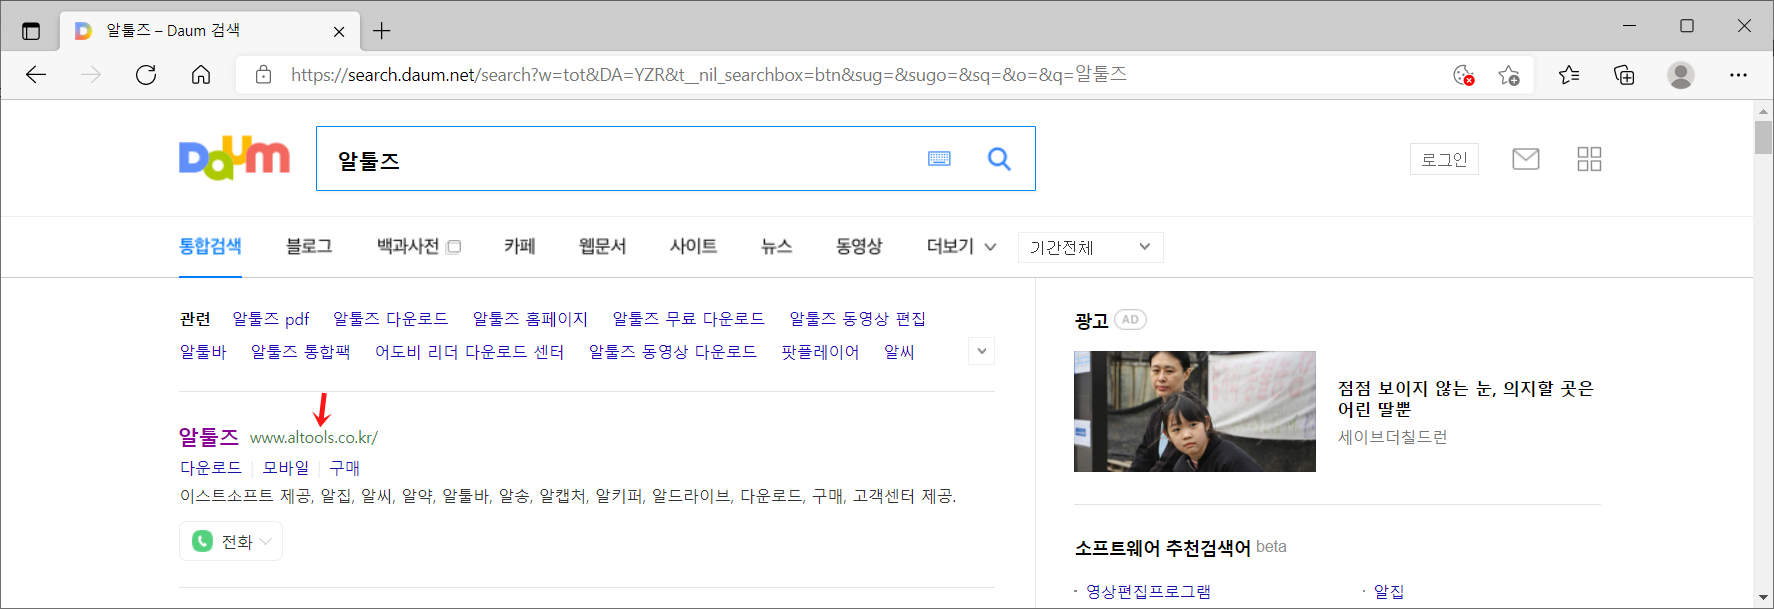
Task: Open the 뉴스 tab
Action: click(x=776, y=246)
